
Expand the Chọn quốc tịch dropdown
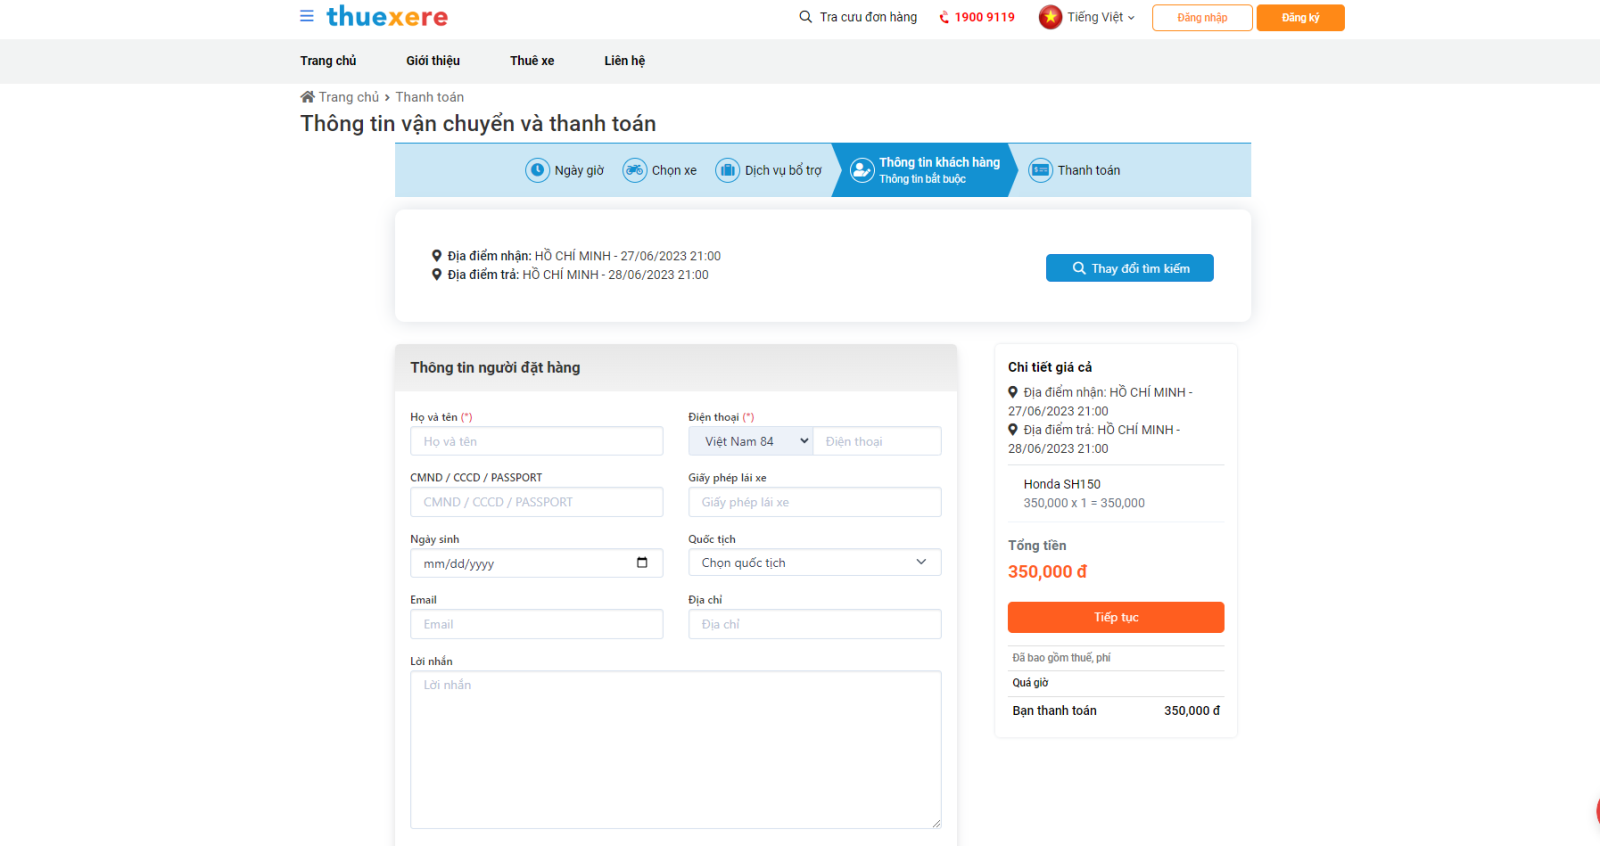tap(814, 562)
